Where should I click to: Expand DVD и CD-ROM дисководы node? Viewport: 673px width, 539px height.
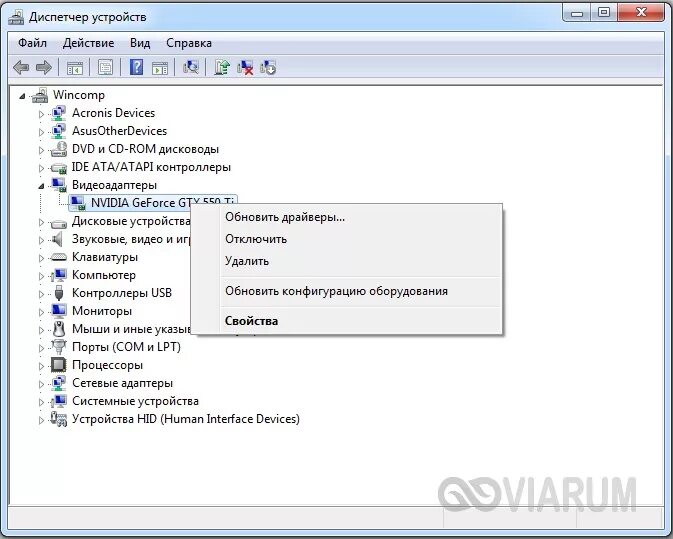click(x=41, y=150)
